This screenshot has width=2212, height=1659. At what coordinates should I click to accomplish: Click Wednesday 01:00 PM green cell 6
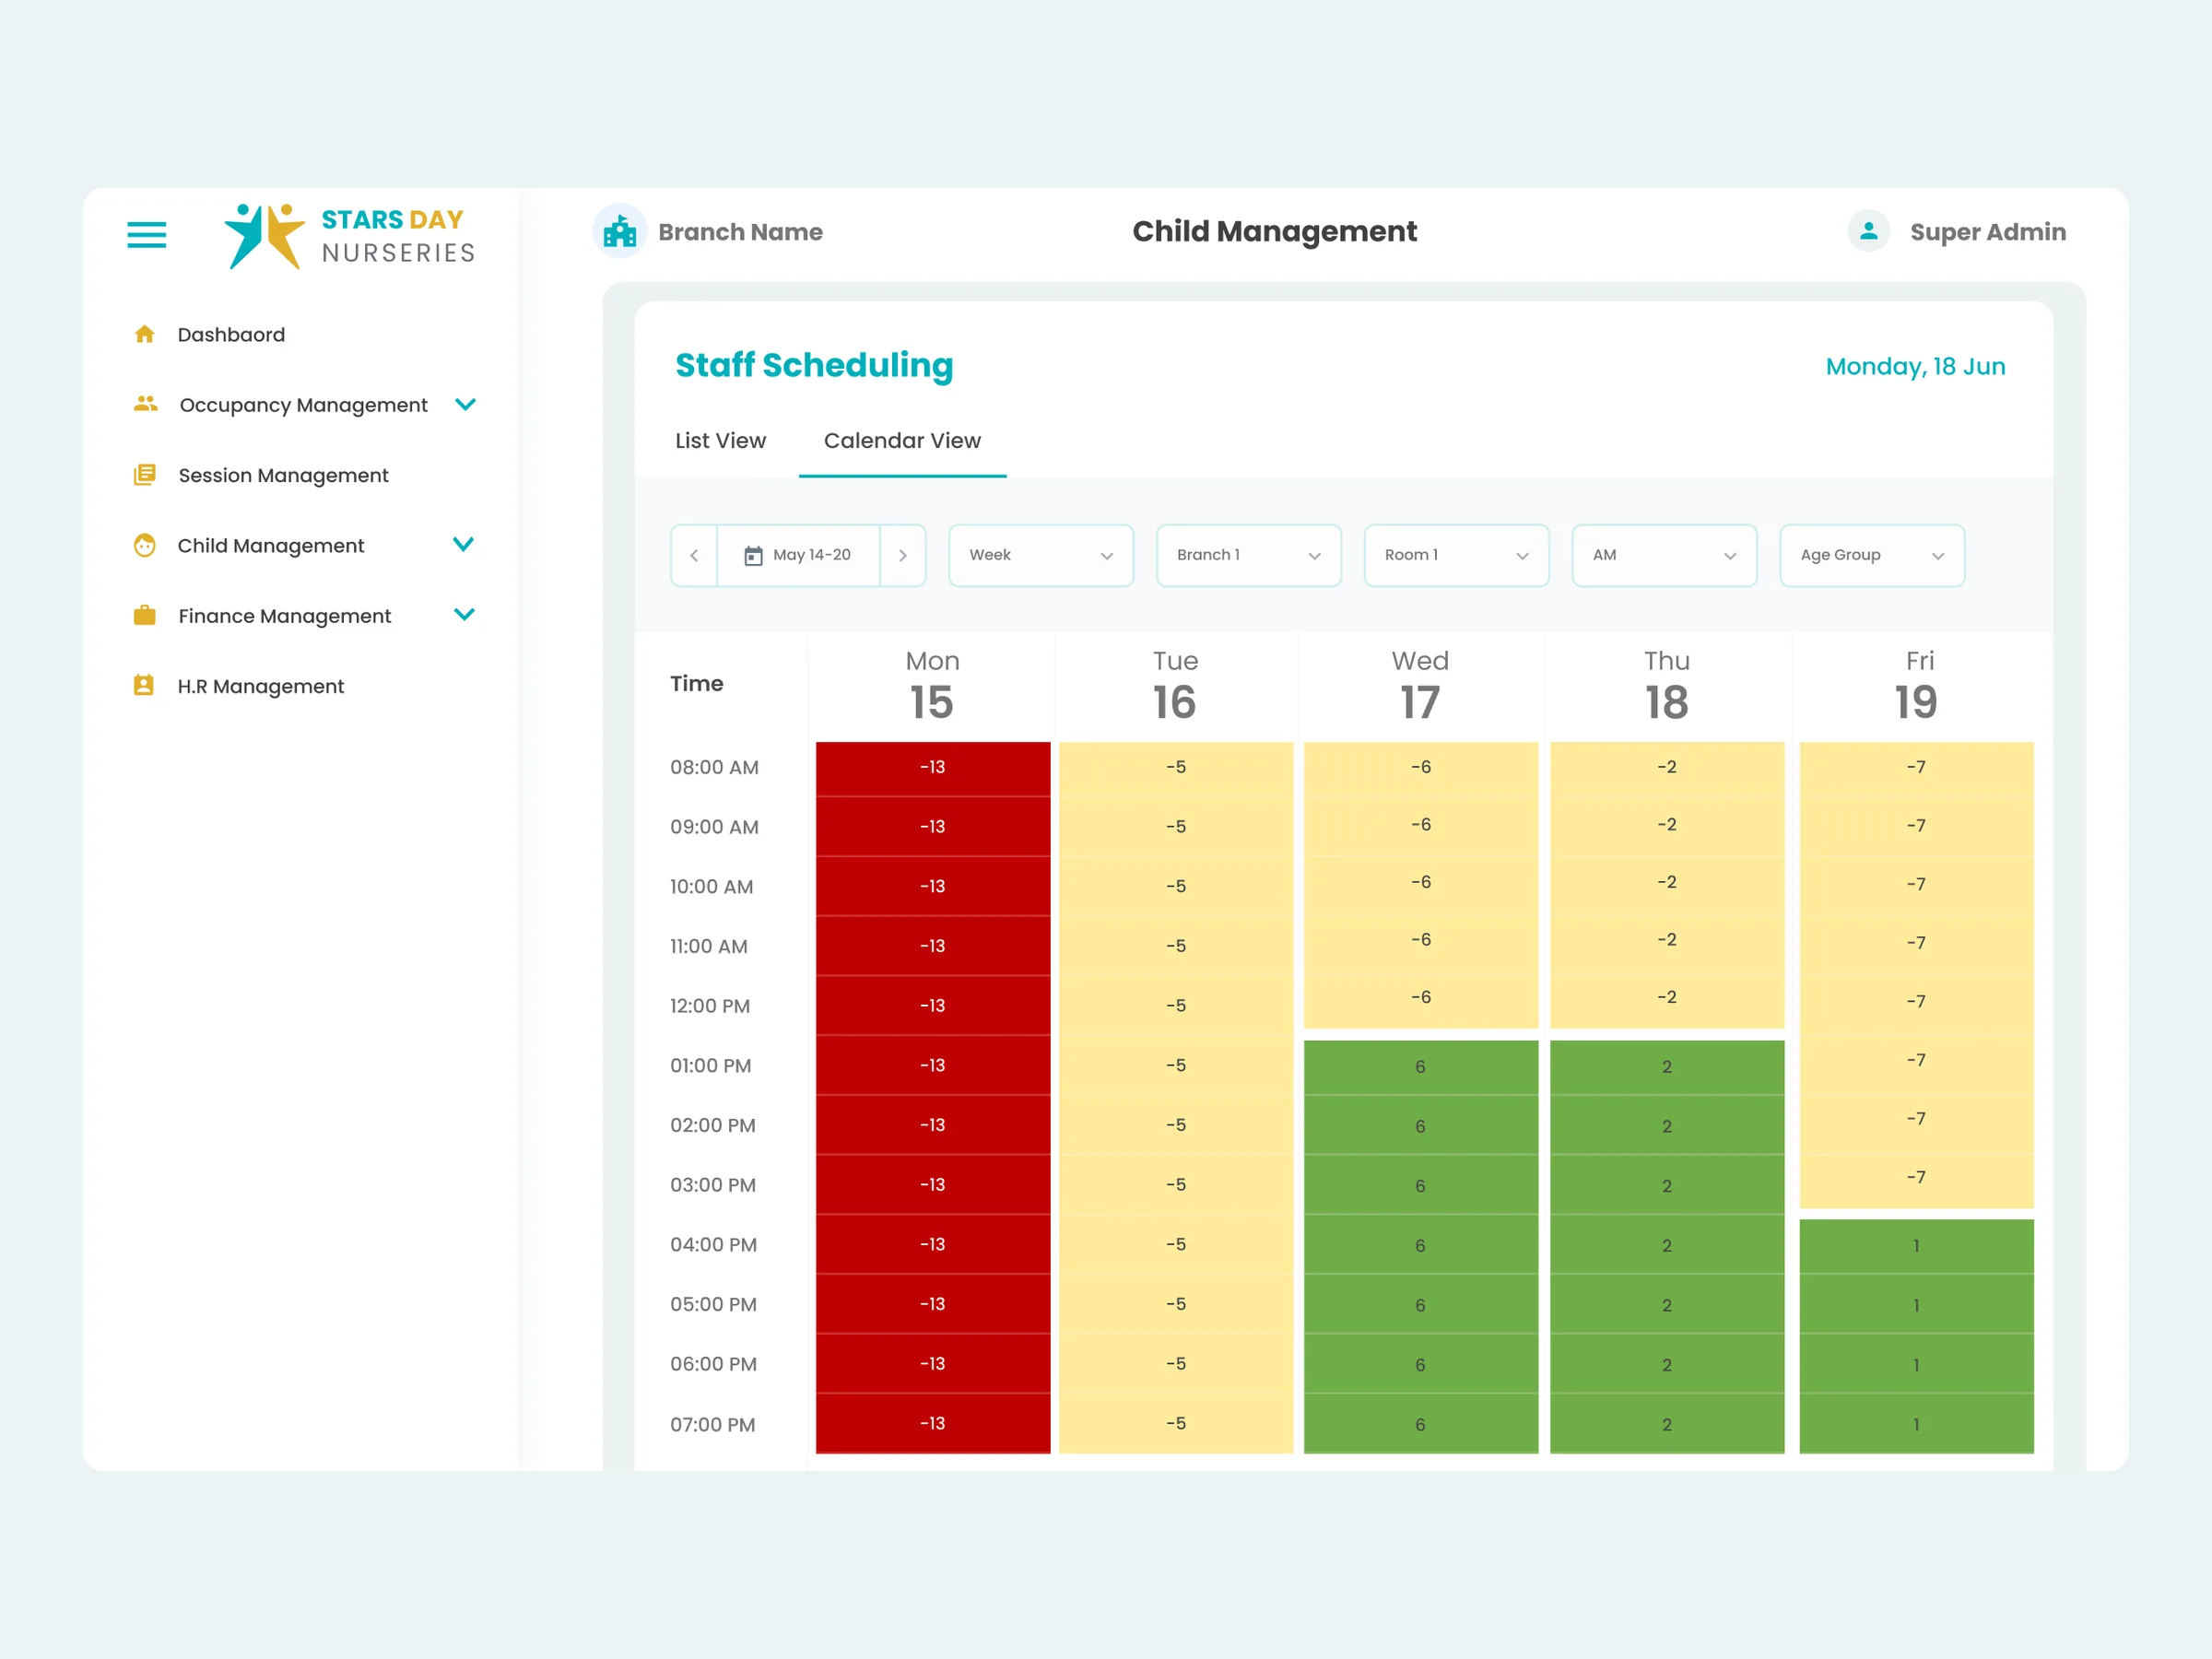click(1421, 1067)
